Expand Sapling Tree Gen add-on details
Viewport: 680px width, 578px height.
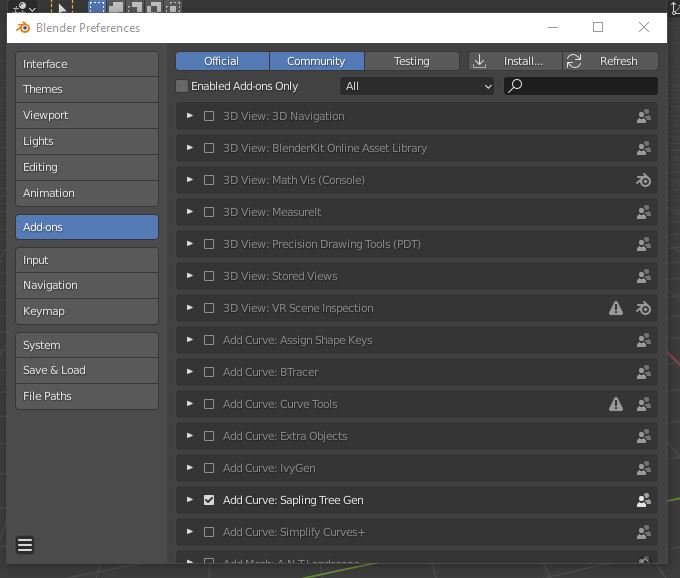190,500
